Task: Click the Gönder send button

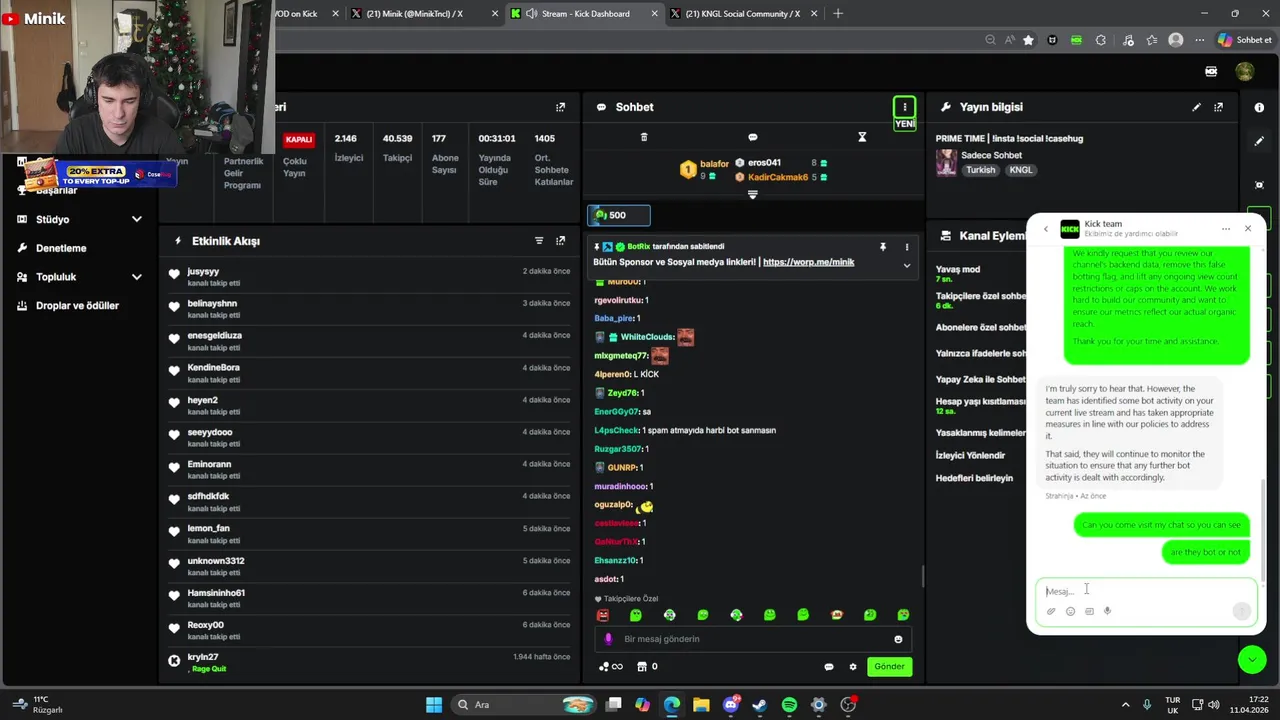Action: pos(889,667)
